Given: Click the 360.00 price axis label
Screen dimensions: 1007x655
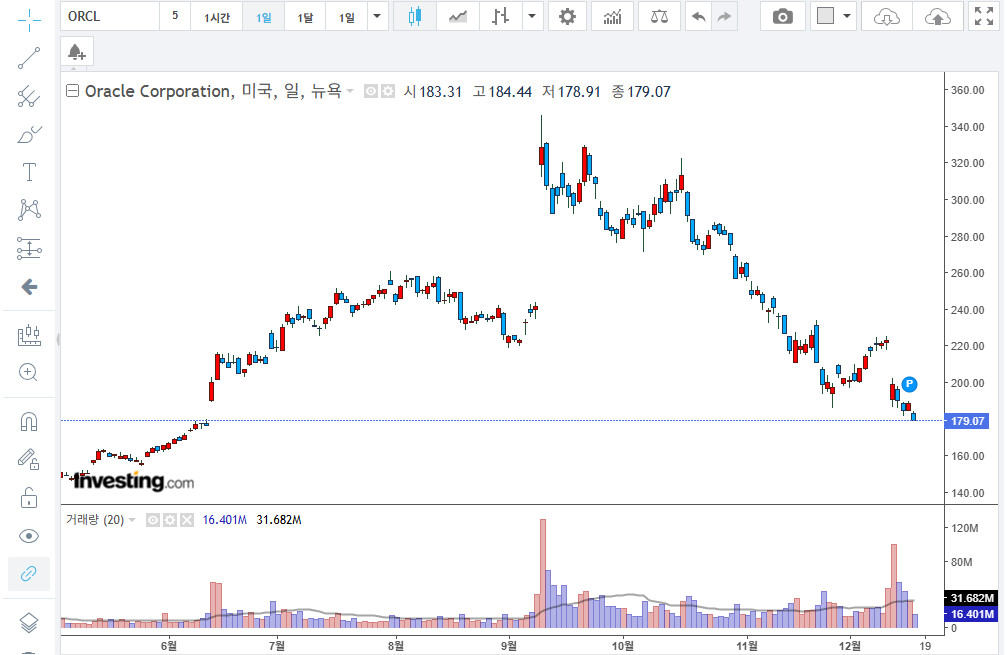Looking at the screenshot, I should [x=967, y=90].
